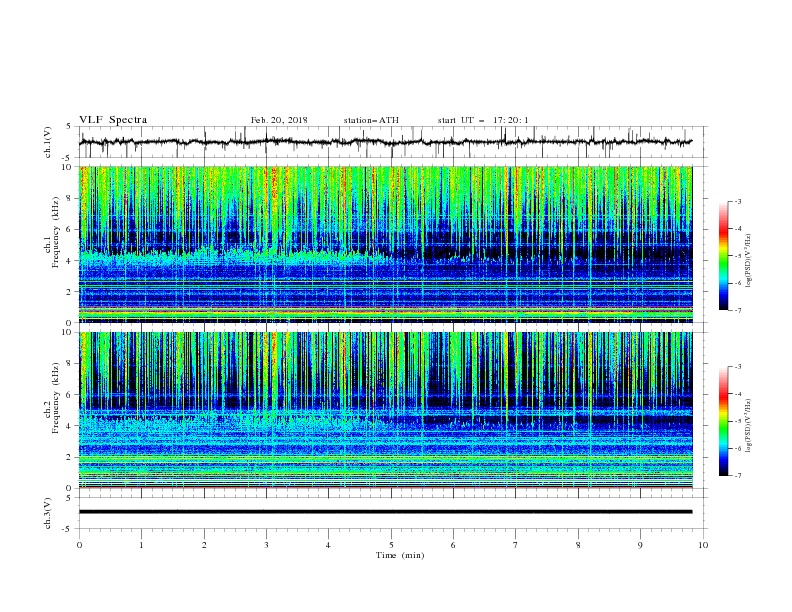Click the time axis tick label 2

click(204, 545)
